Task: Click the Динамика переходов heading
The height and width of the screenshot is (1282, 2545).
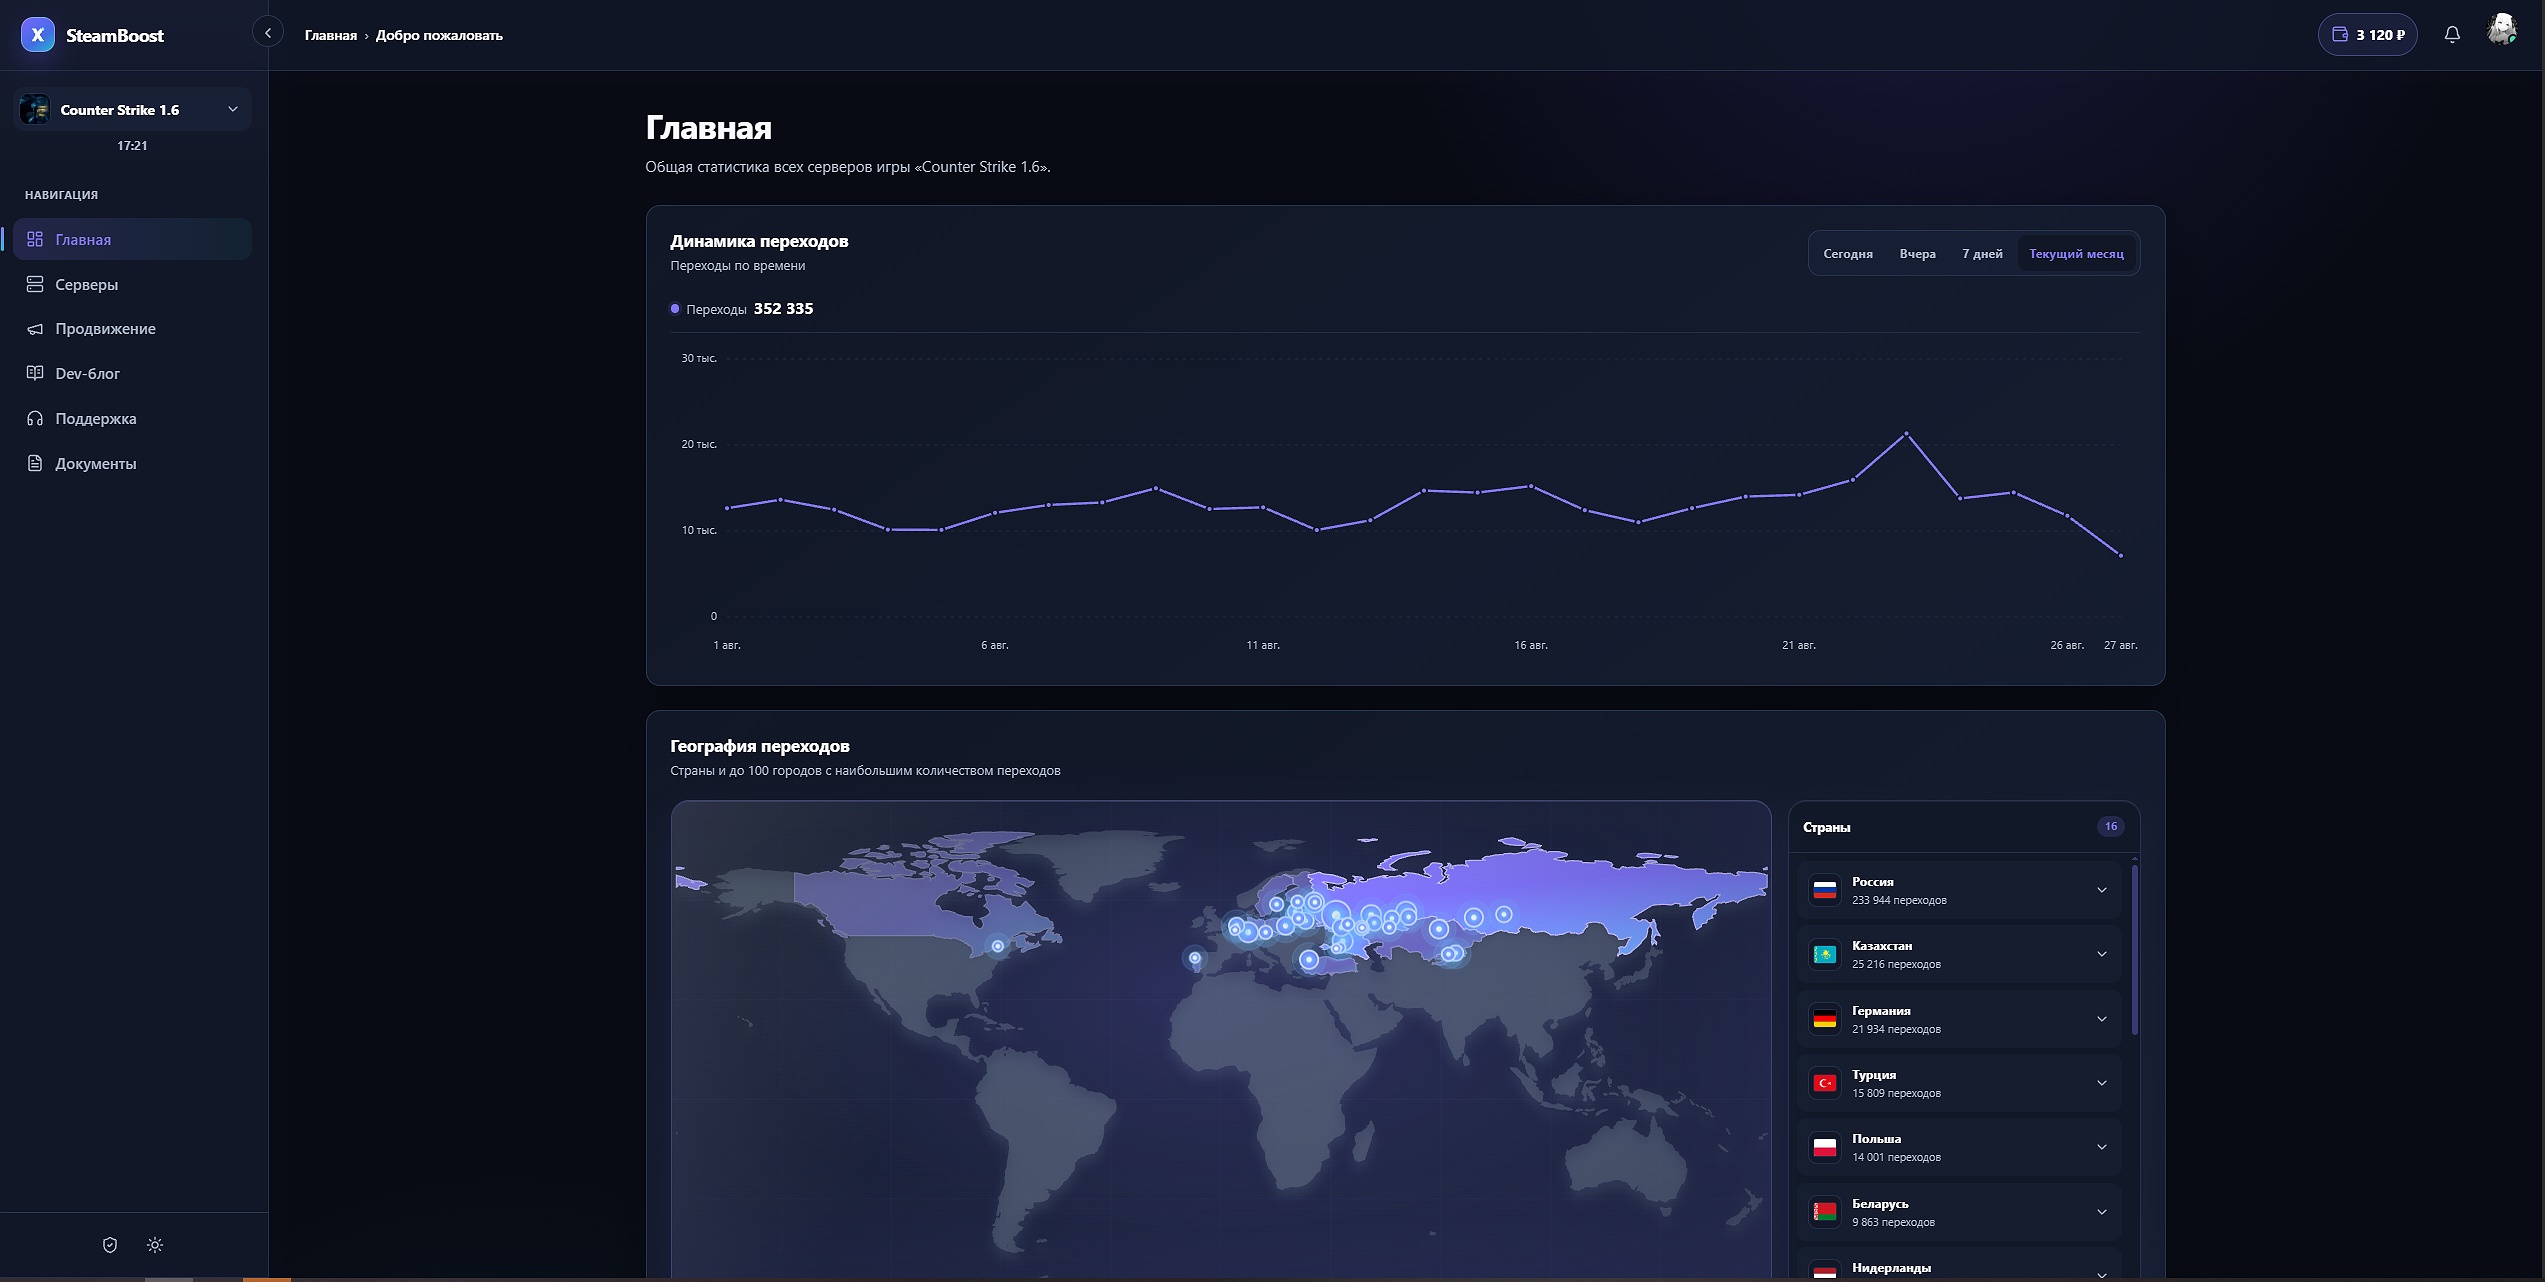Action: pyautogui.click(x=759, y=241)
